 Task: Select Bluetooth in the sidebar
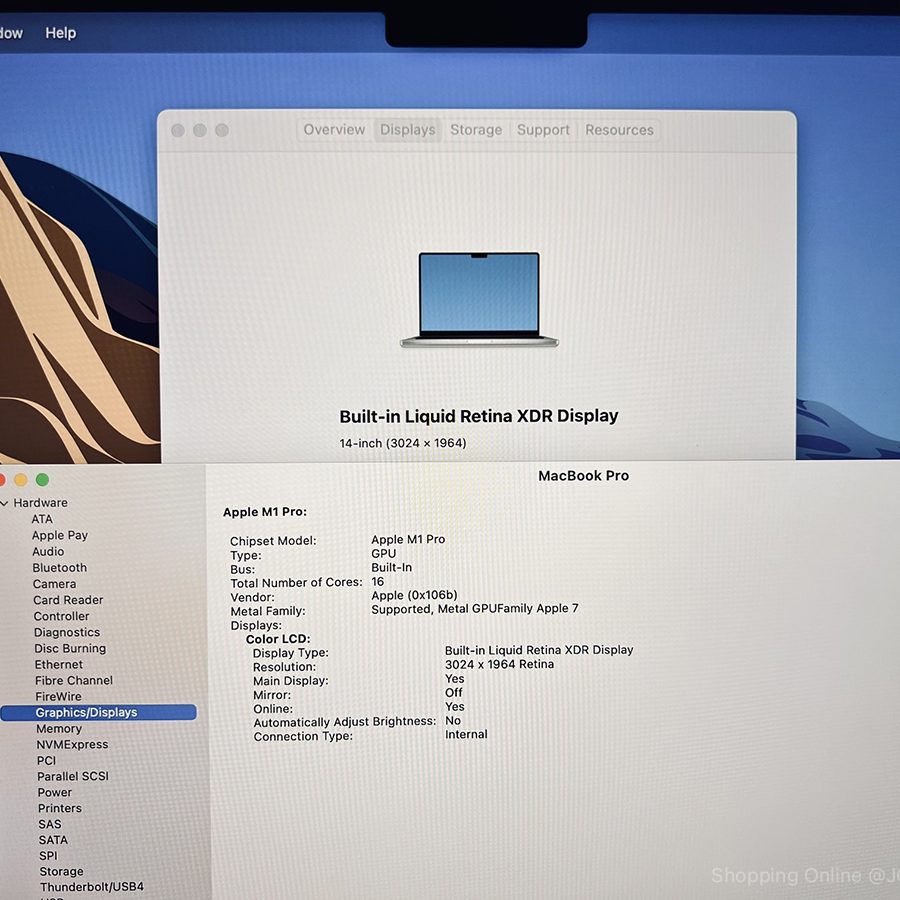pos(60,568)
